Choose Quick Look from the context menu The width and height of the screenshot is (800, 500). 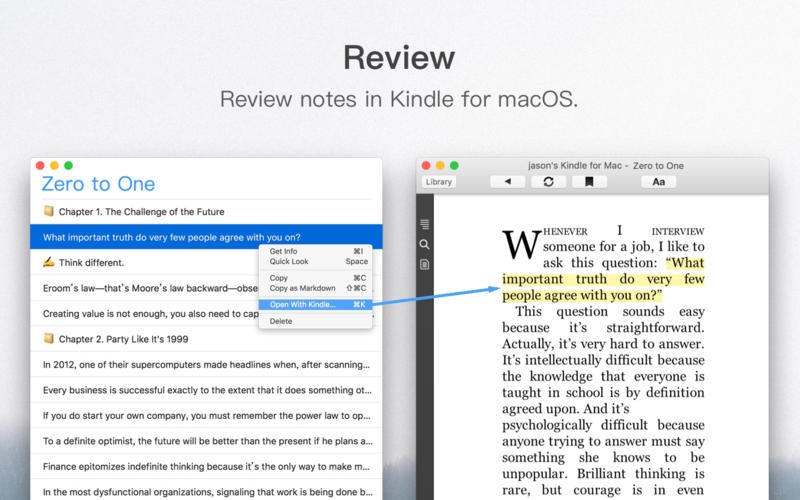[316, 261]
